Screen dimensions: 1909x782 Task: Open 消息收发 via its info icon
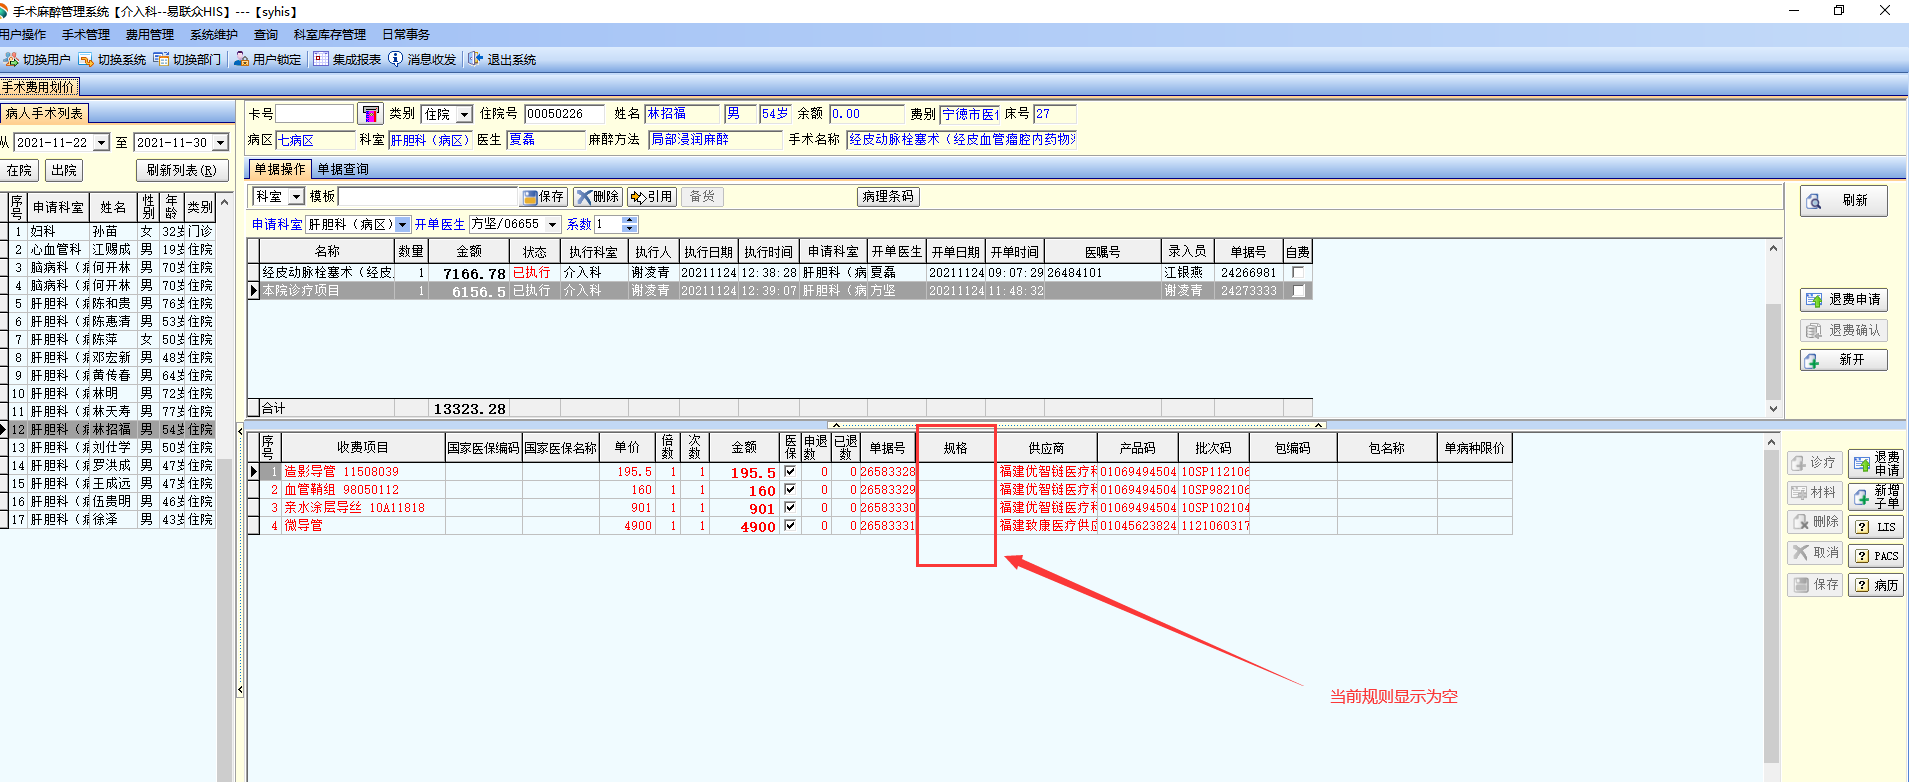pos(395,60)
